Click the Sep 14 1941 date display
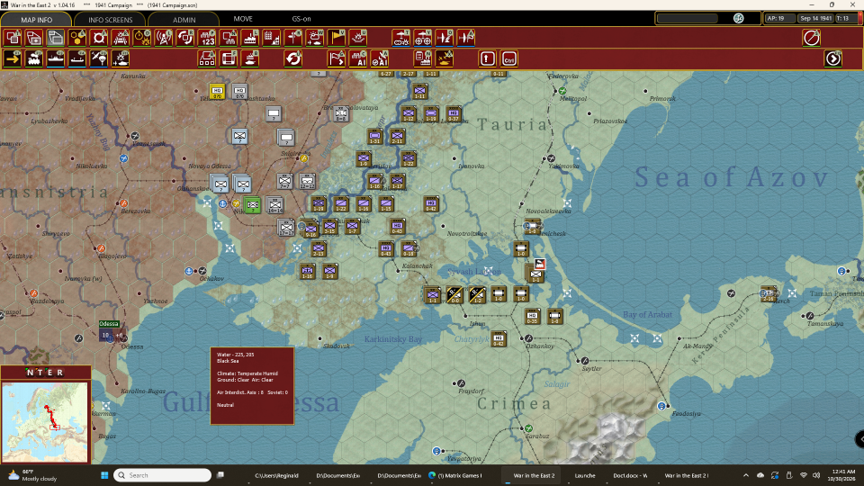The image size is (864, 486). (816, 18)
